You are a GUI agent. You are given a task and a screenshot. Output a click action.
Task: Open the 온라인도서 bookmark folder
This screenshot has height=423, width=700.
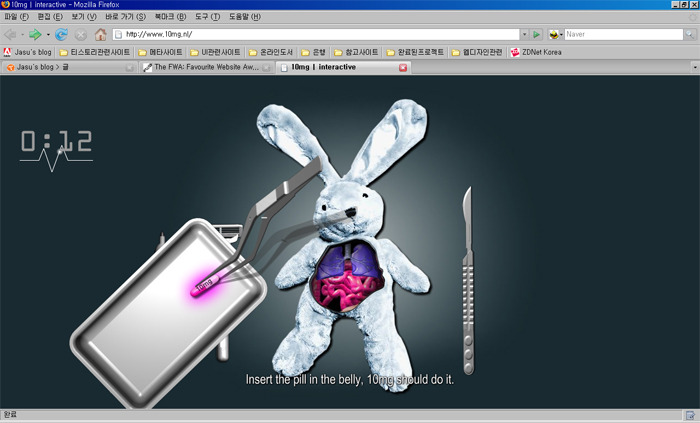coord(271,52)
